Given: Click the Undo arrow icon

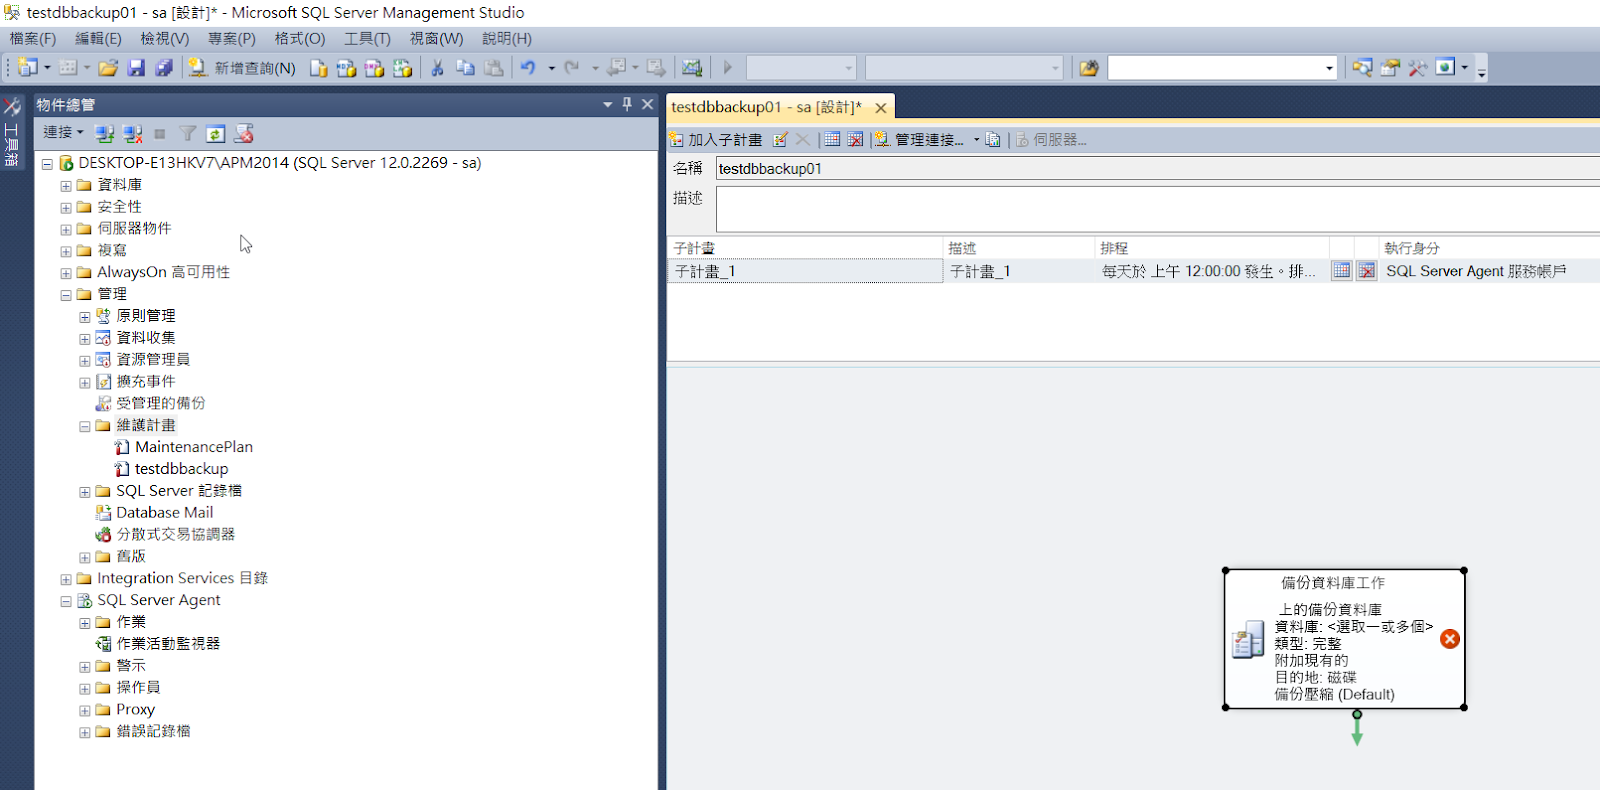Looking at the screenshot, I should coord(528,68).
